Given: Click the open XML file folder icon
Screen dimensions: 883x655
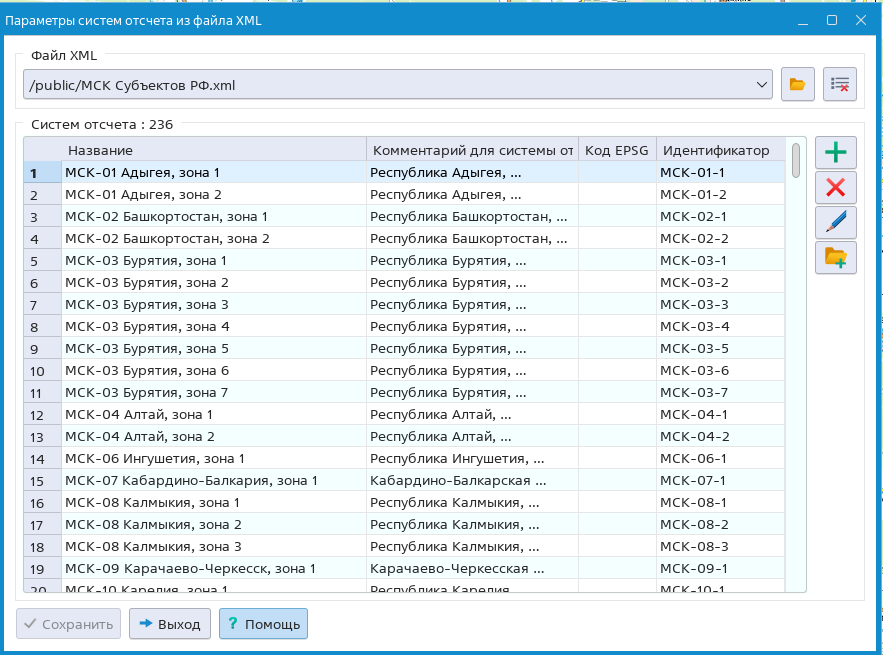Looking at the screenshot, I should [x=797, y=85].
